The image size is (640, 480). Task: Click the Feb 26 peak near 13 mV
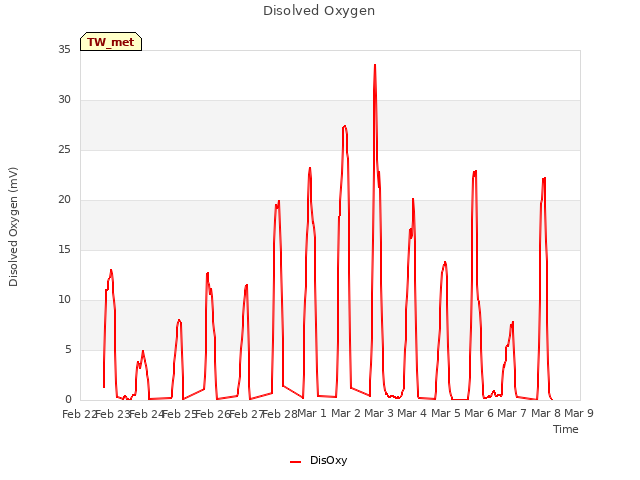point(208,273)
